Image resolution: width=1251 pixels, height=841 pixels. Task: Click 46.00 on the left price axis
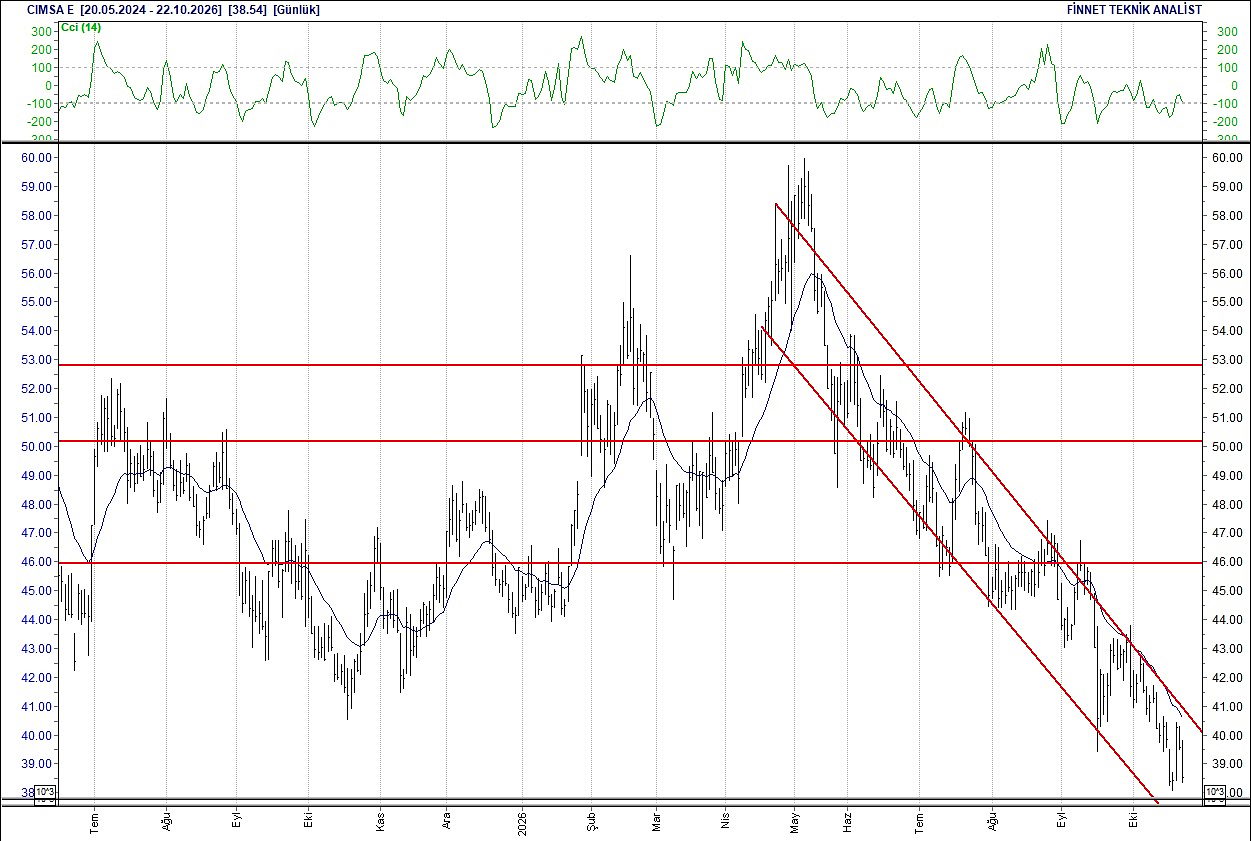tap(35, 562)
